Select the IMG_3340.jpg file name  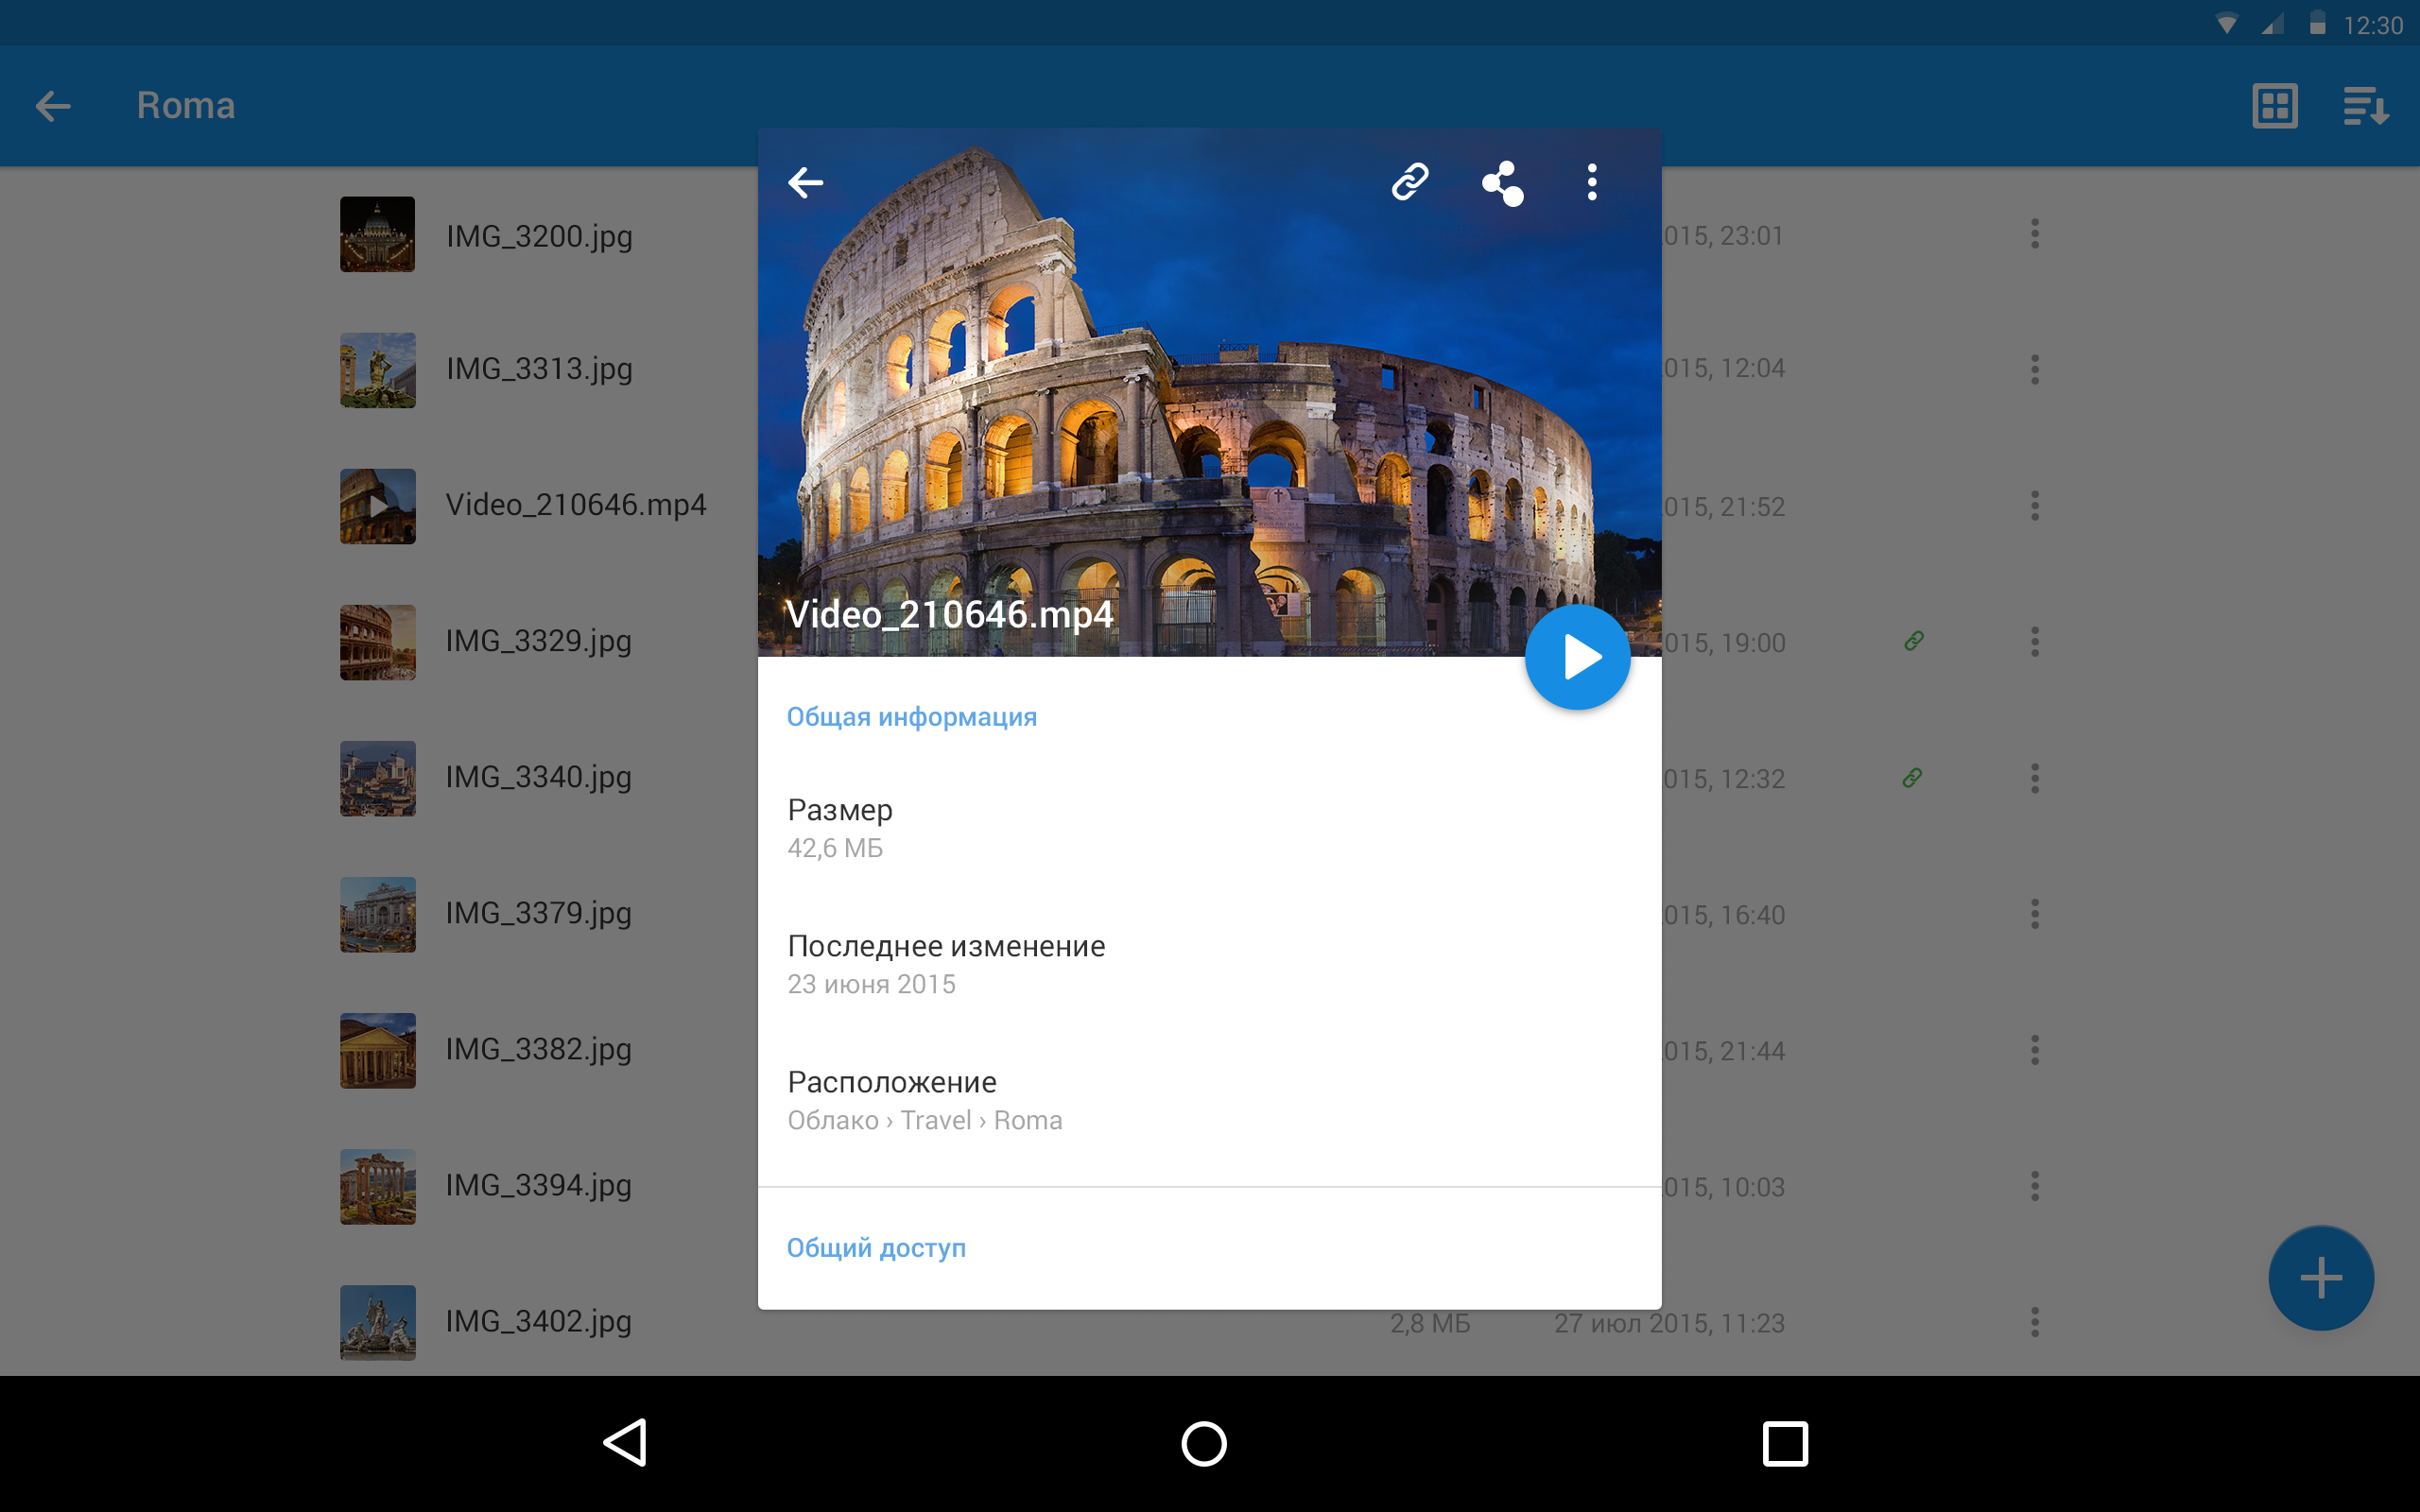(539, 777)
